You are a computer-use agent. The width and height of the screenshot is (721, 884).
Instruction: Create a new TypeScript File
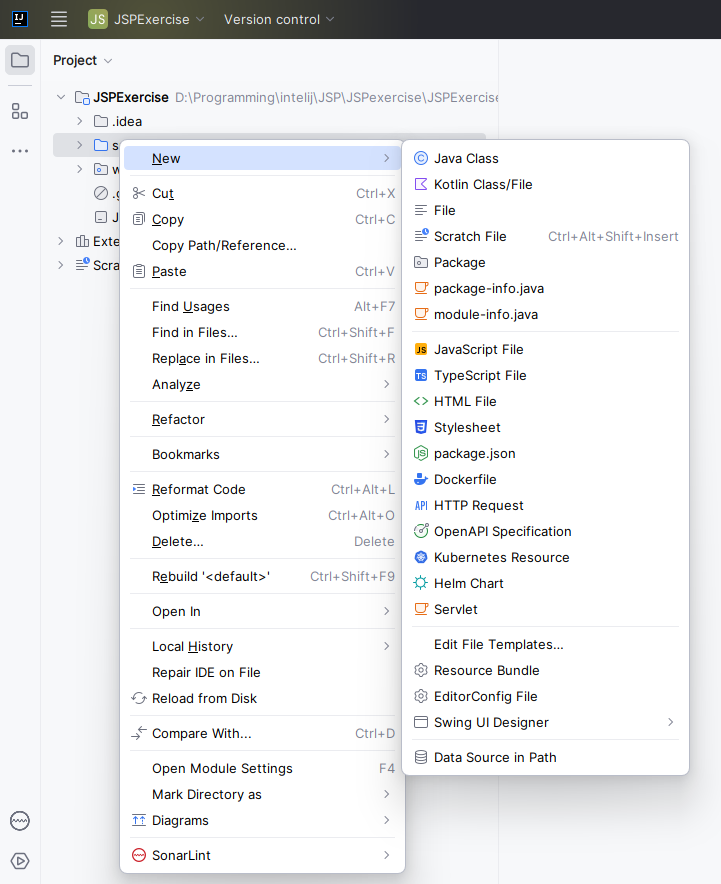[x=545, y=375]
